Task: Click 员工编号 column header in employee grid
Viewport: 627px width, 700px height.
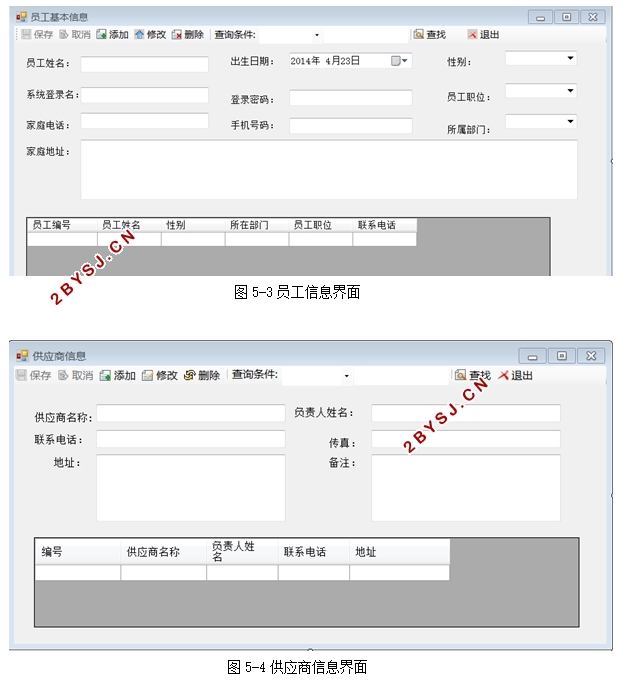Action: point(62,225)
